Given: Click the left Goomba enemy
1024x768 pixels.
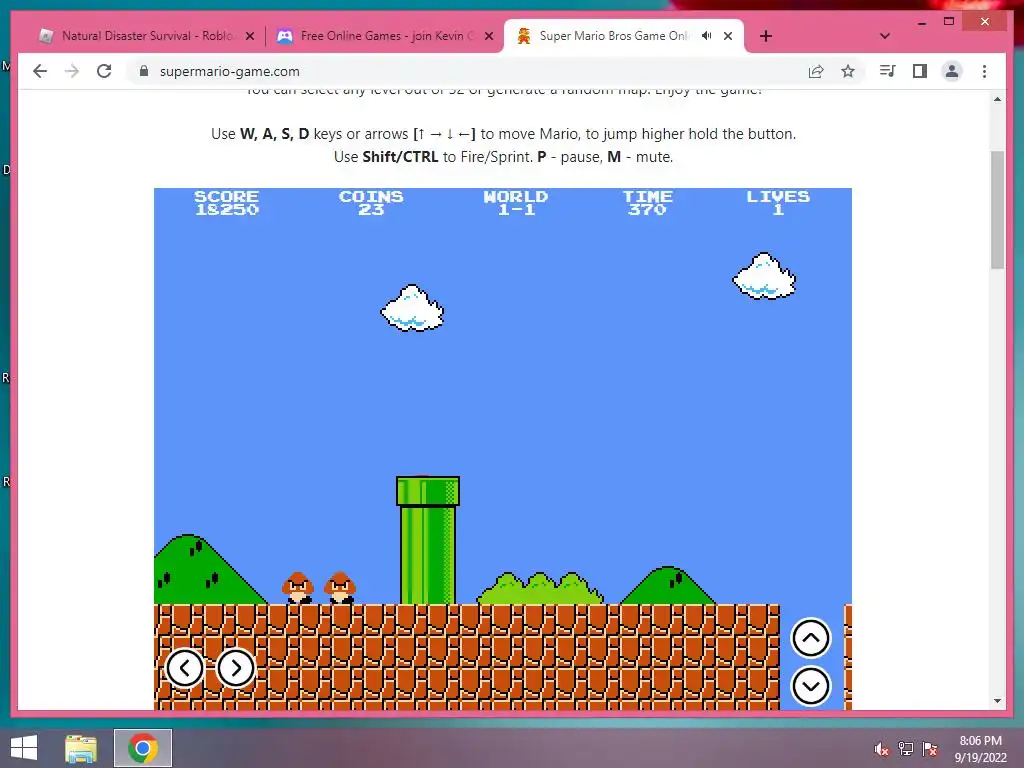Looking at the screenshot, I should (x=298, y=588).
